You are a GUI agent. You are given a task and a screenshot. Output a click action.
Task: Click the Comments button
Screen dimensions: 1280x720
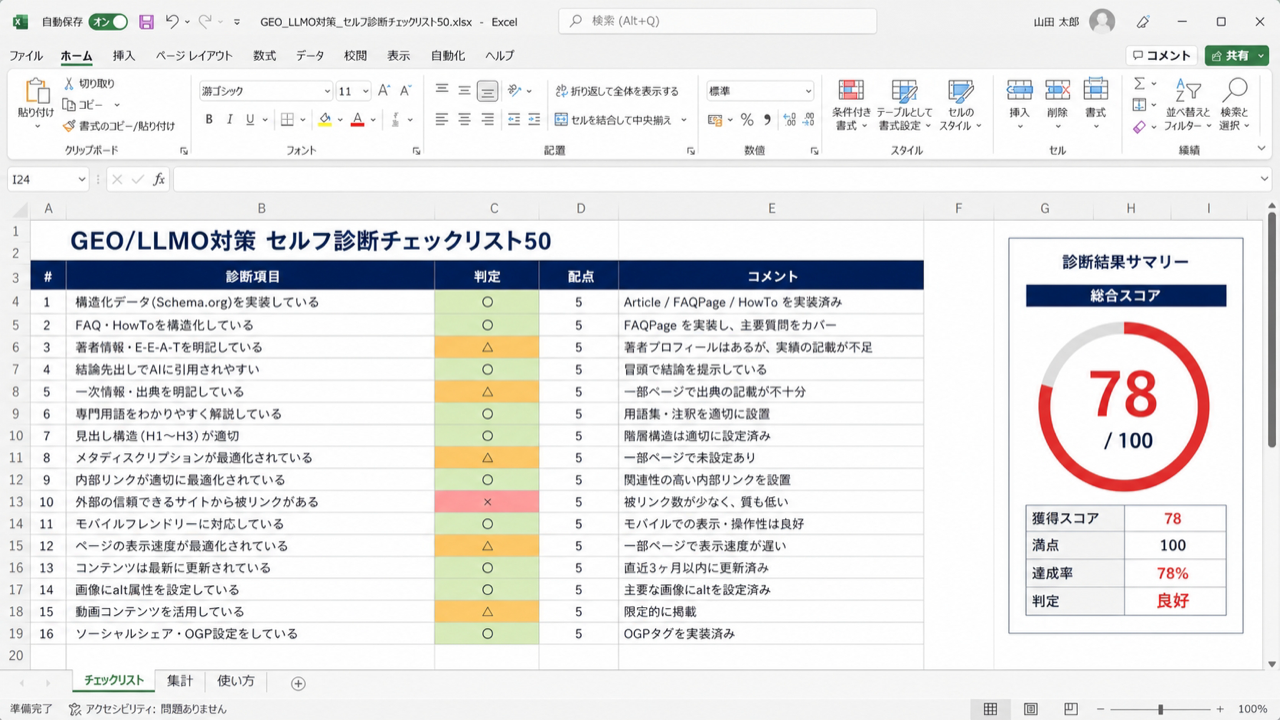pyautogui.click(x=1161, y=56)
